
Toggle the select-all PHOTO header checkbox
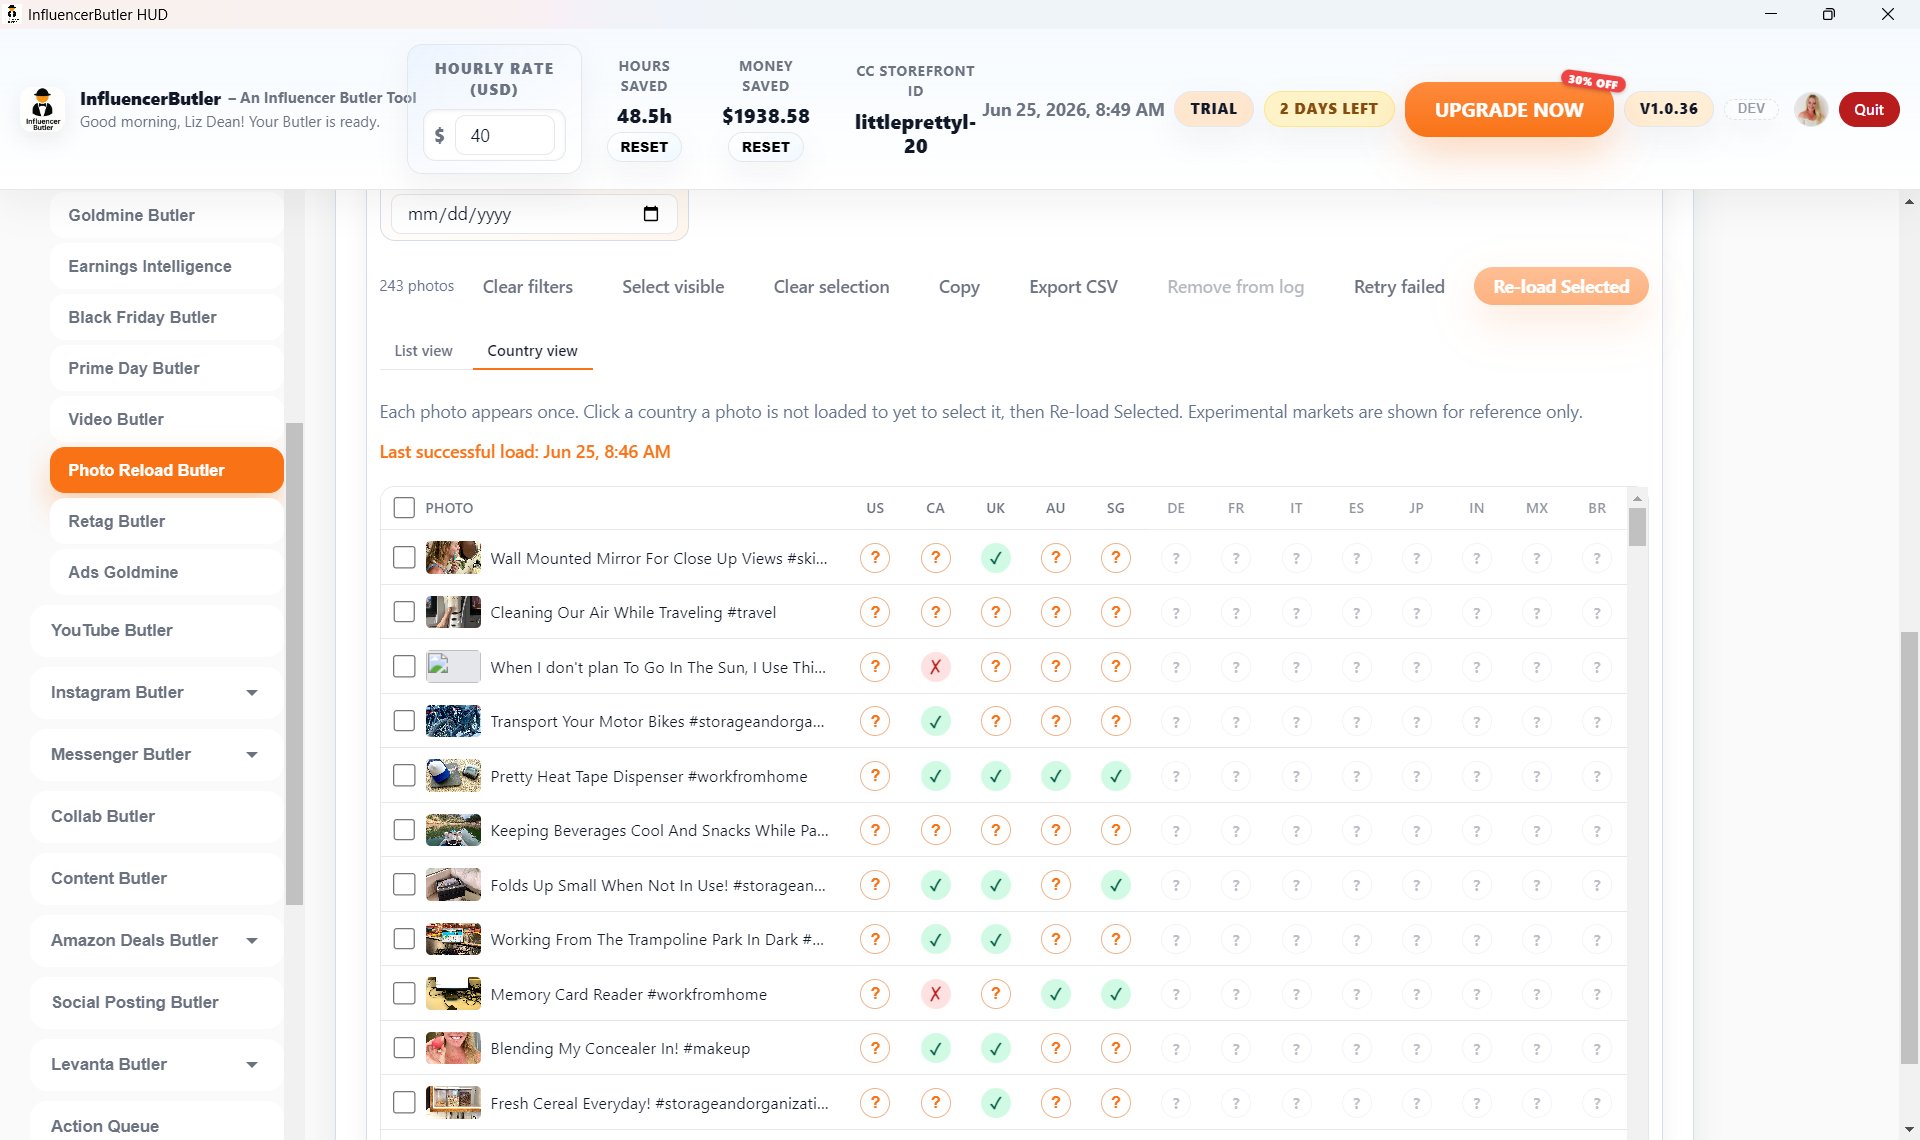tap(404, 508)
